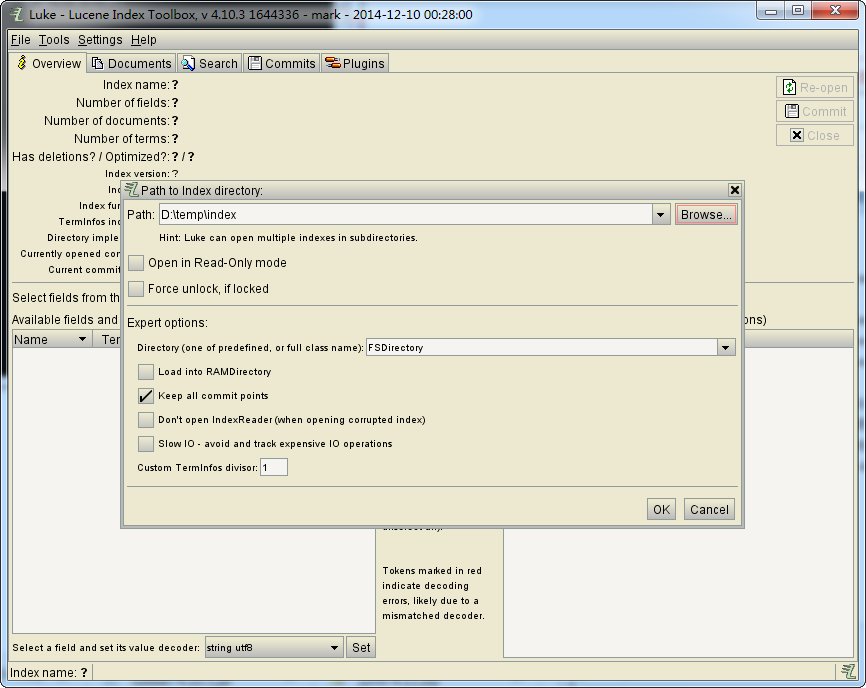Tick Force unlock, if locked
Screen dimensions: 866x688
[136, 289]
